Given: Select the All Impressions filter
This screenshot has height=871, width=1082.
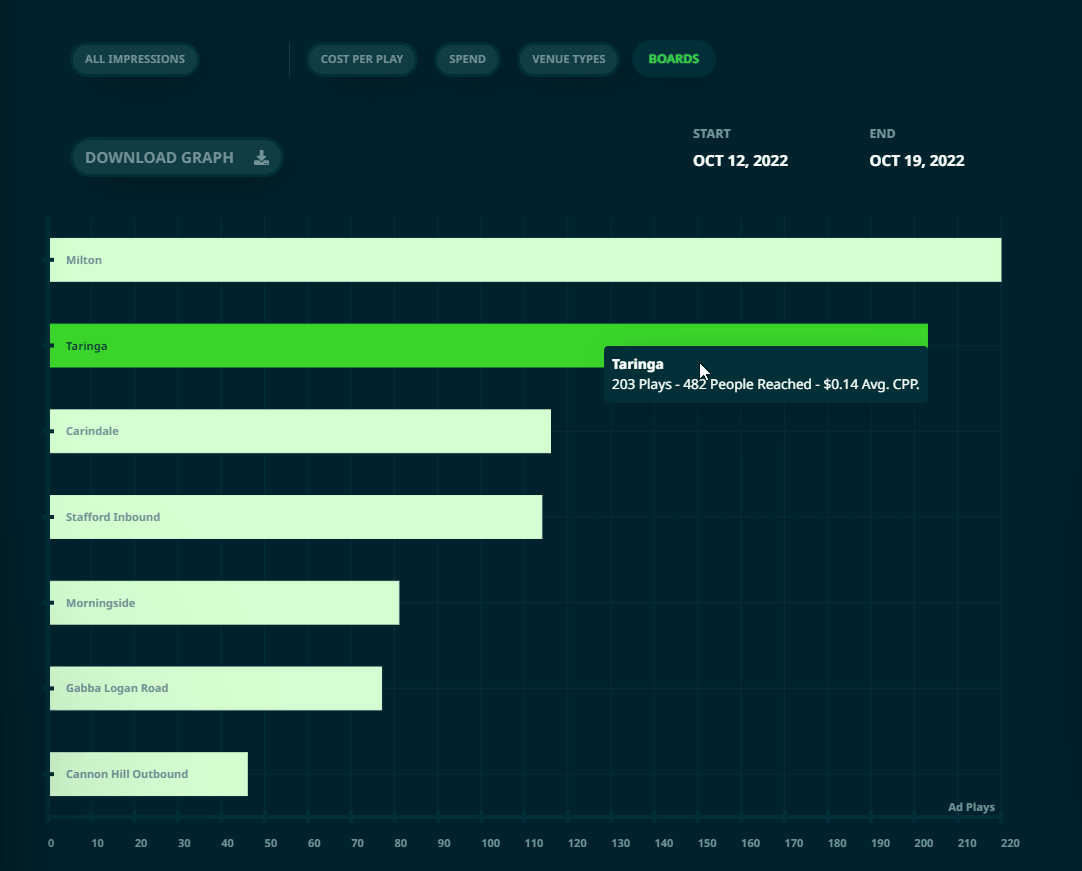Looking at the screenshot, I should pos(135,59).
